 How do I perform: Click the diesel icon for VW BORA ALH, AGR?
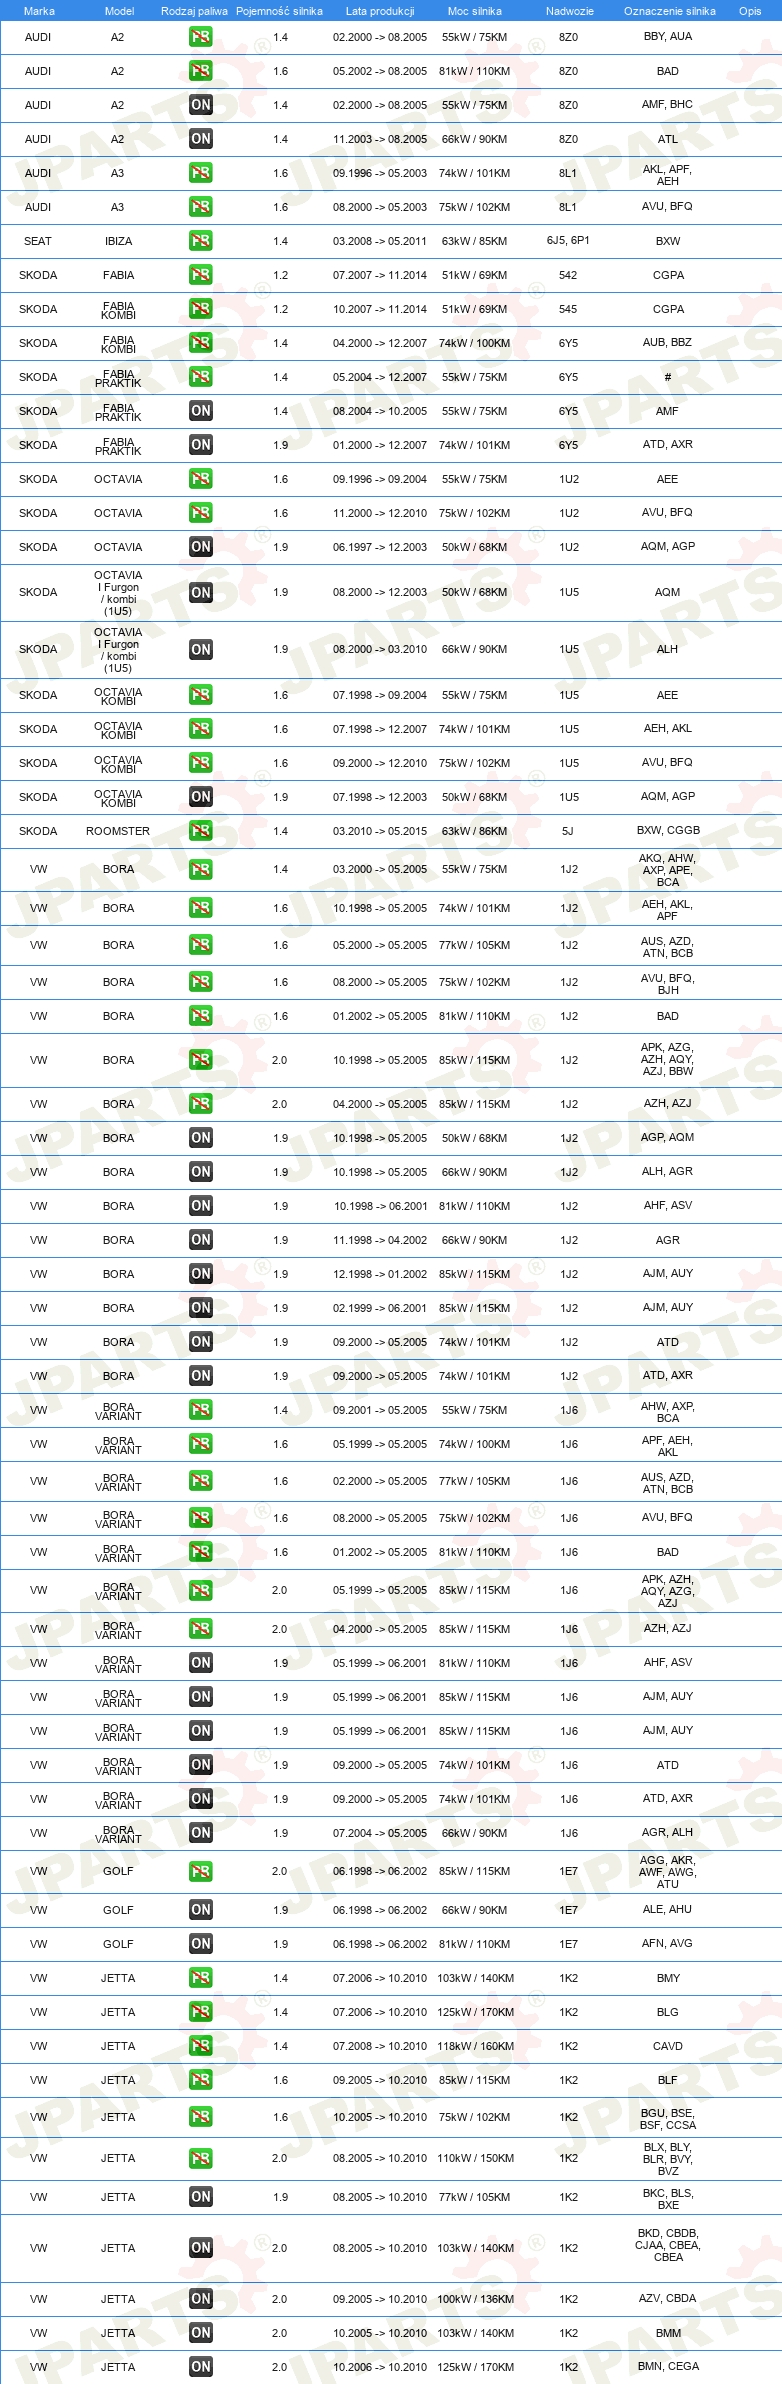pos(200,1172)
